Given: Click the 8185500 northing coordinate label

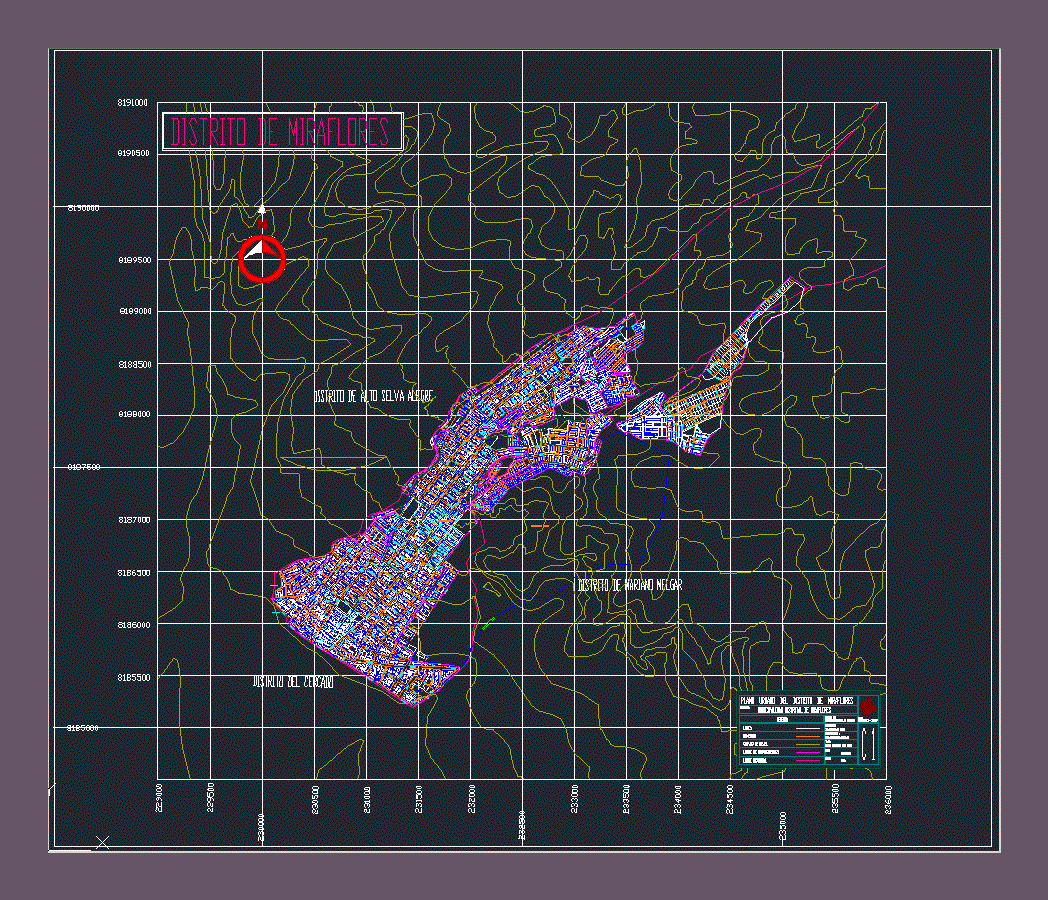Looking at the screenshot, I should pyautogui.click(x=134, y=678).
